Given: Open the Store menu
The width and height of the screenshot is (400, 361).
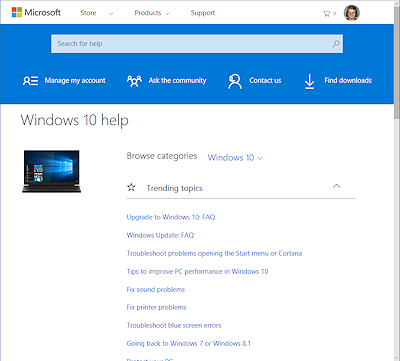Looking at the screenshot, I should point(88,13).
